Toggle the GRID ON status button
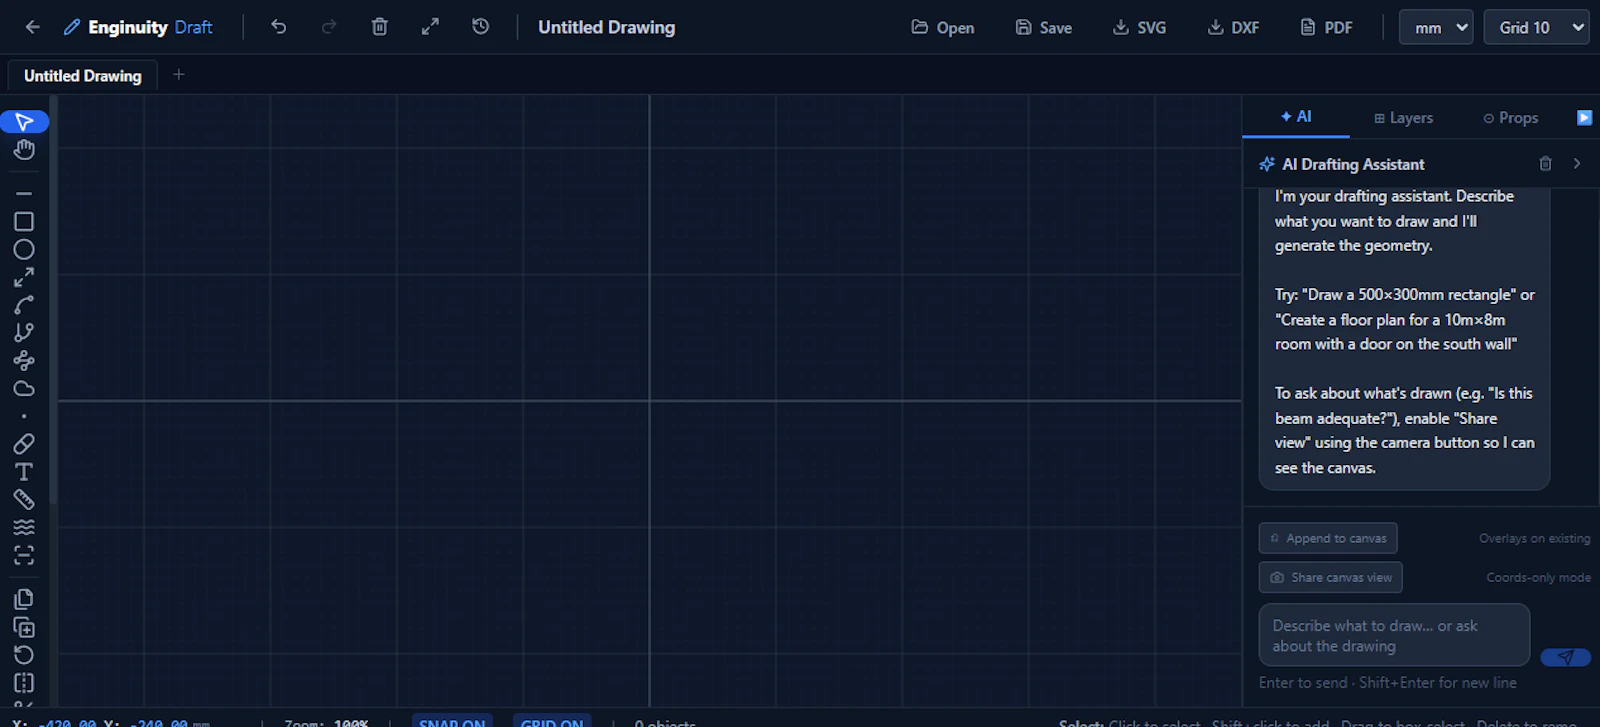This screenshot has height=727, width=1600. tap(552, 721)
